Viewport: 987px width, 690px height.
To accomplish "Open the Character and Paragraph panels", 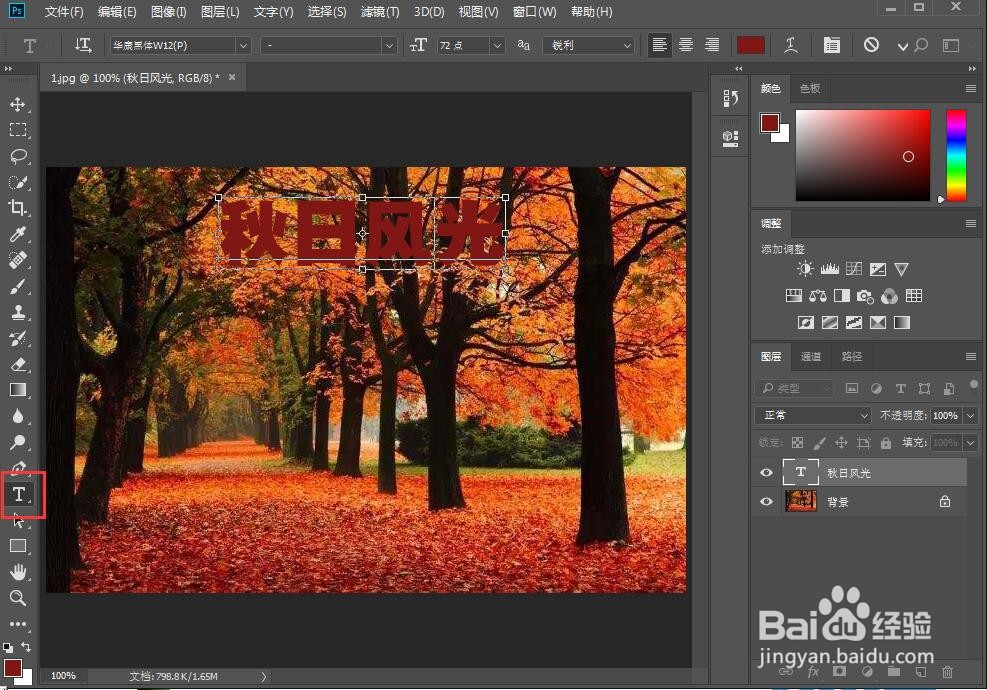I will (832, 45).
